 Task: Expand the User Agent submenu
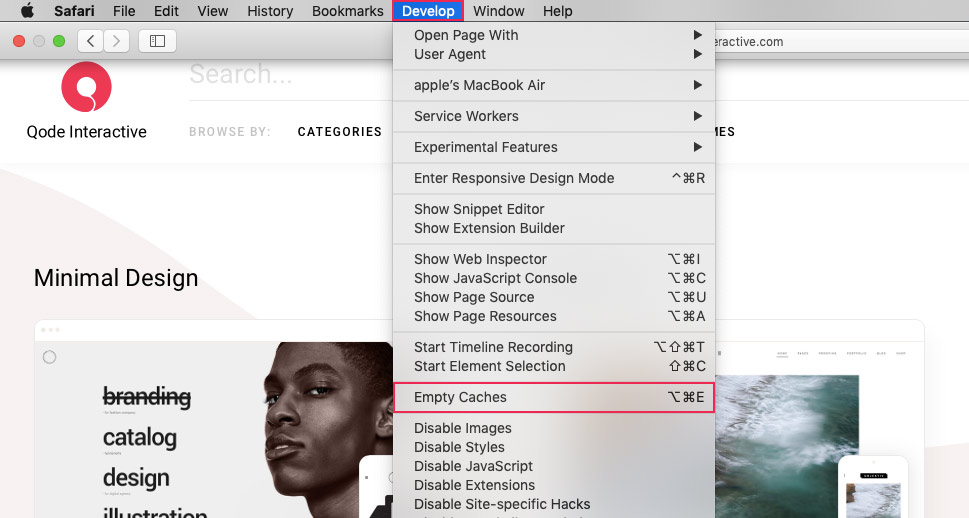click(x=554, y=54)
